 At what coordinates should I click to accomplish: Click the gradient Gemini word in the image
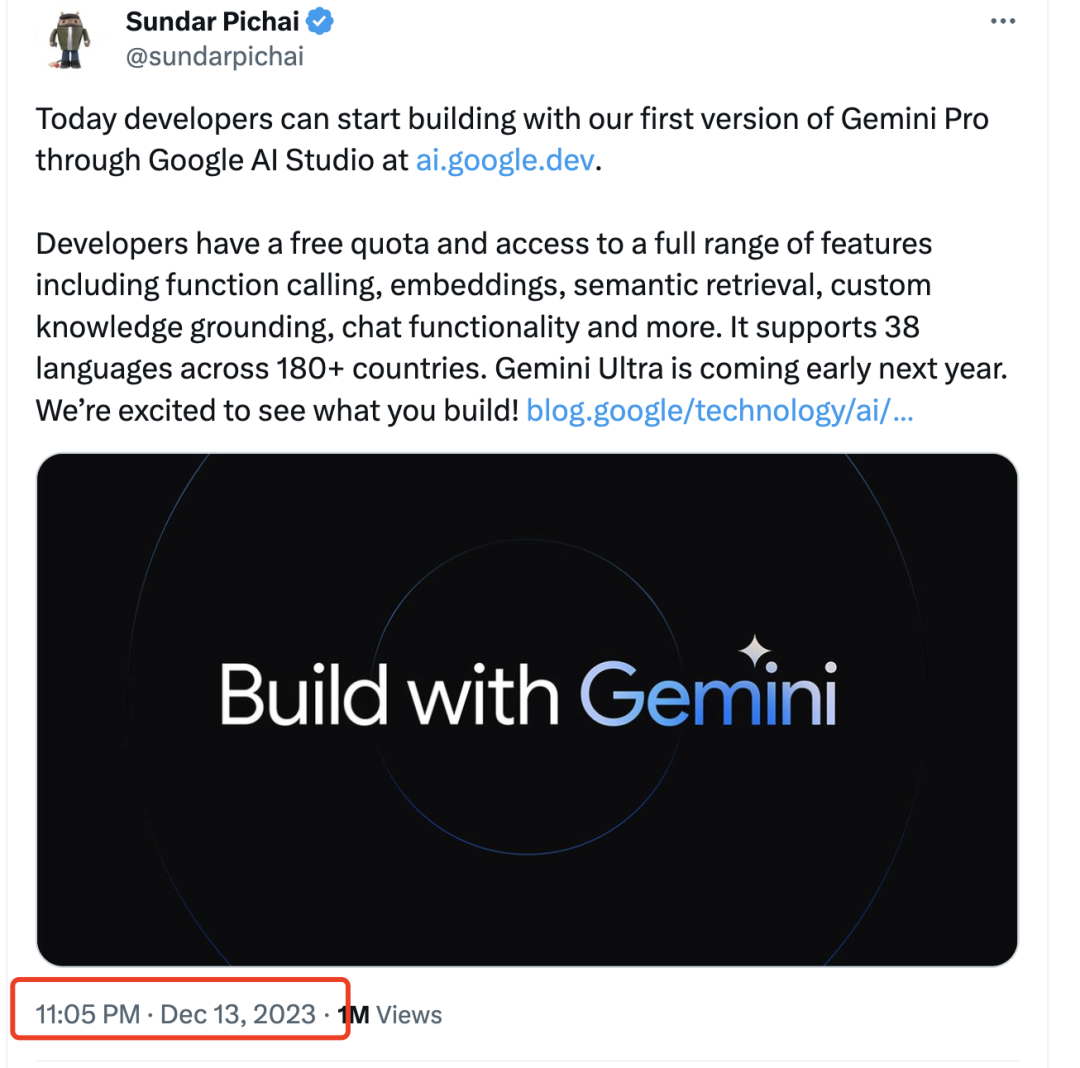[707, 694]
